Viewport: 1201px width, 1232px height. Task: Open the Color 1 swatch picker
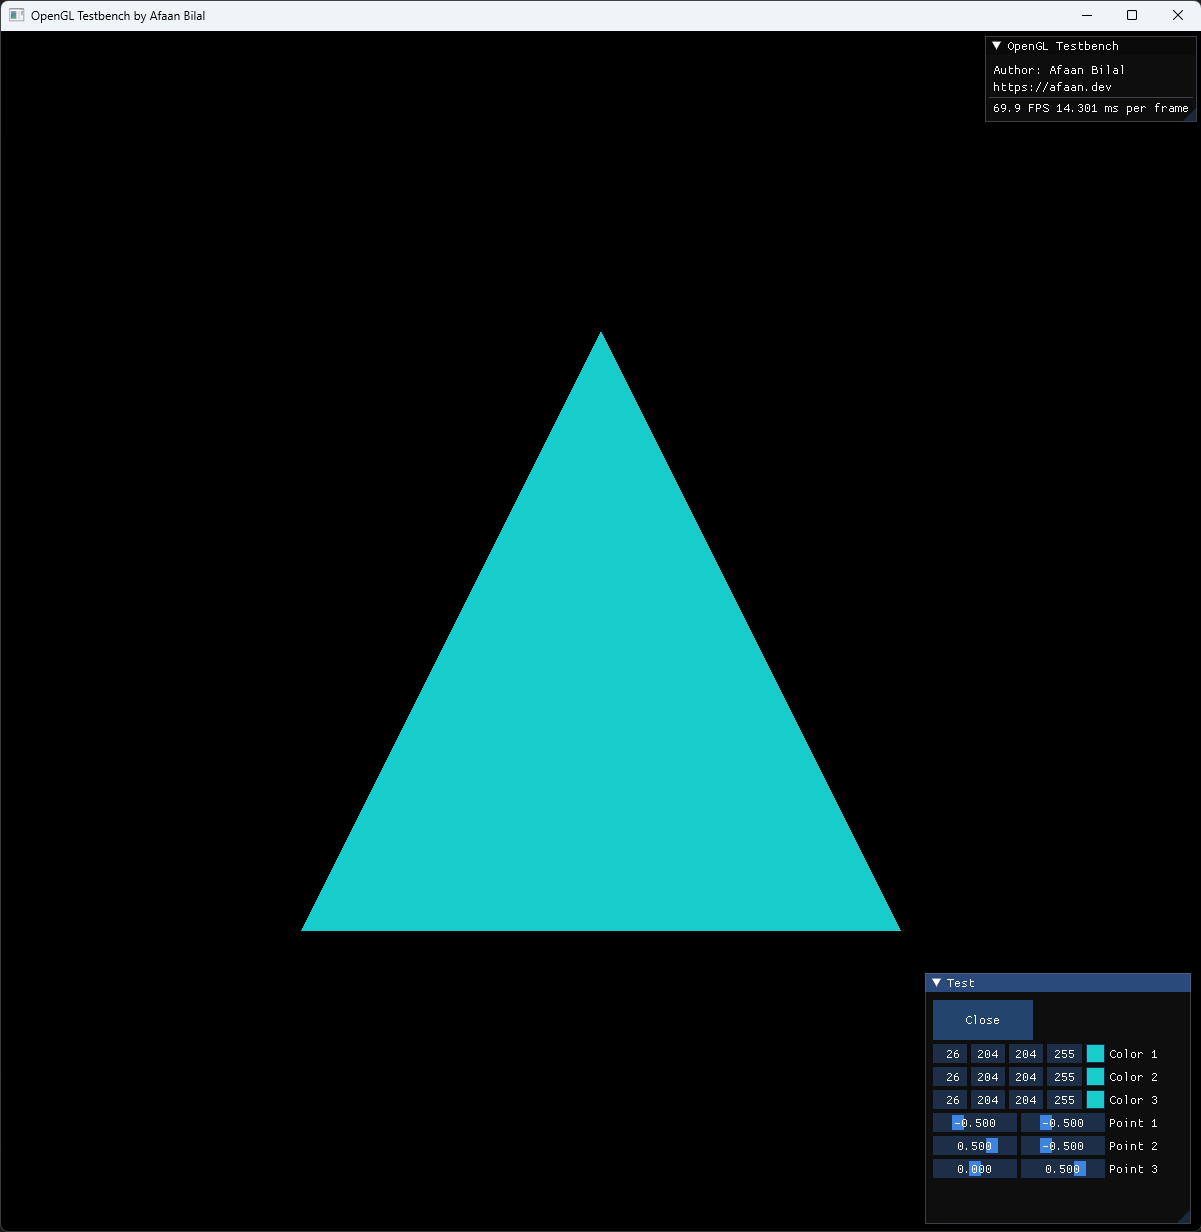(x=1095, y=1054)
